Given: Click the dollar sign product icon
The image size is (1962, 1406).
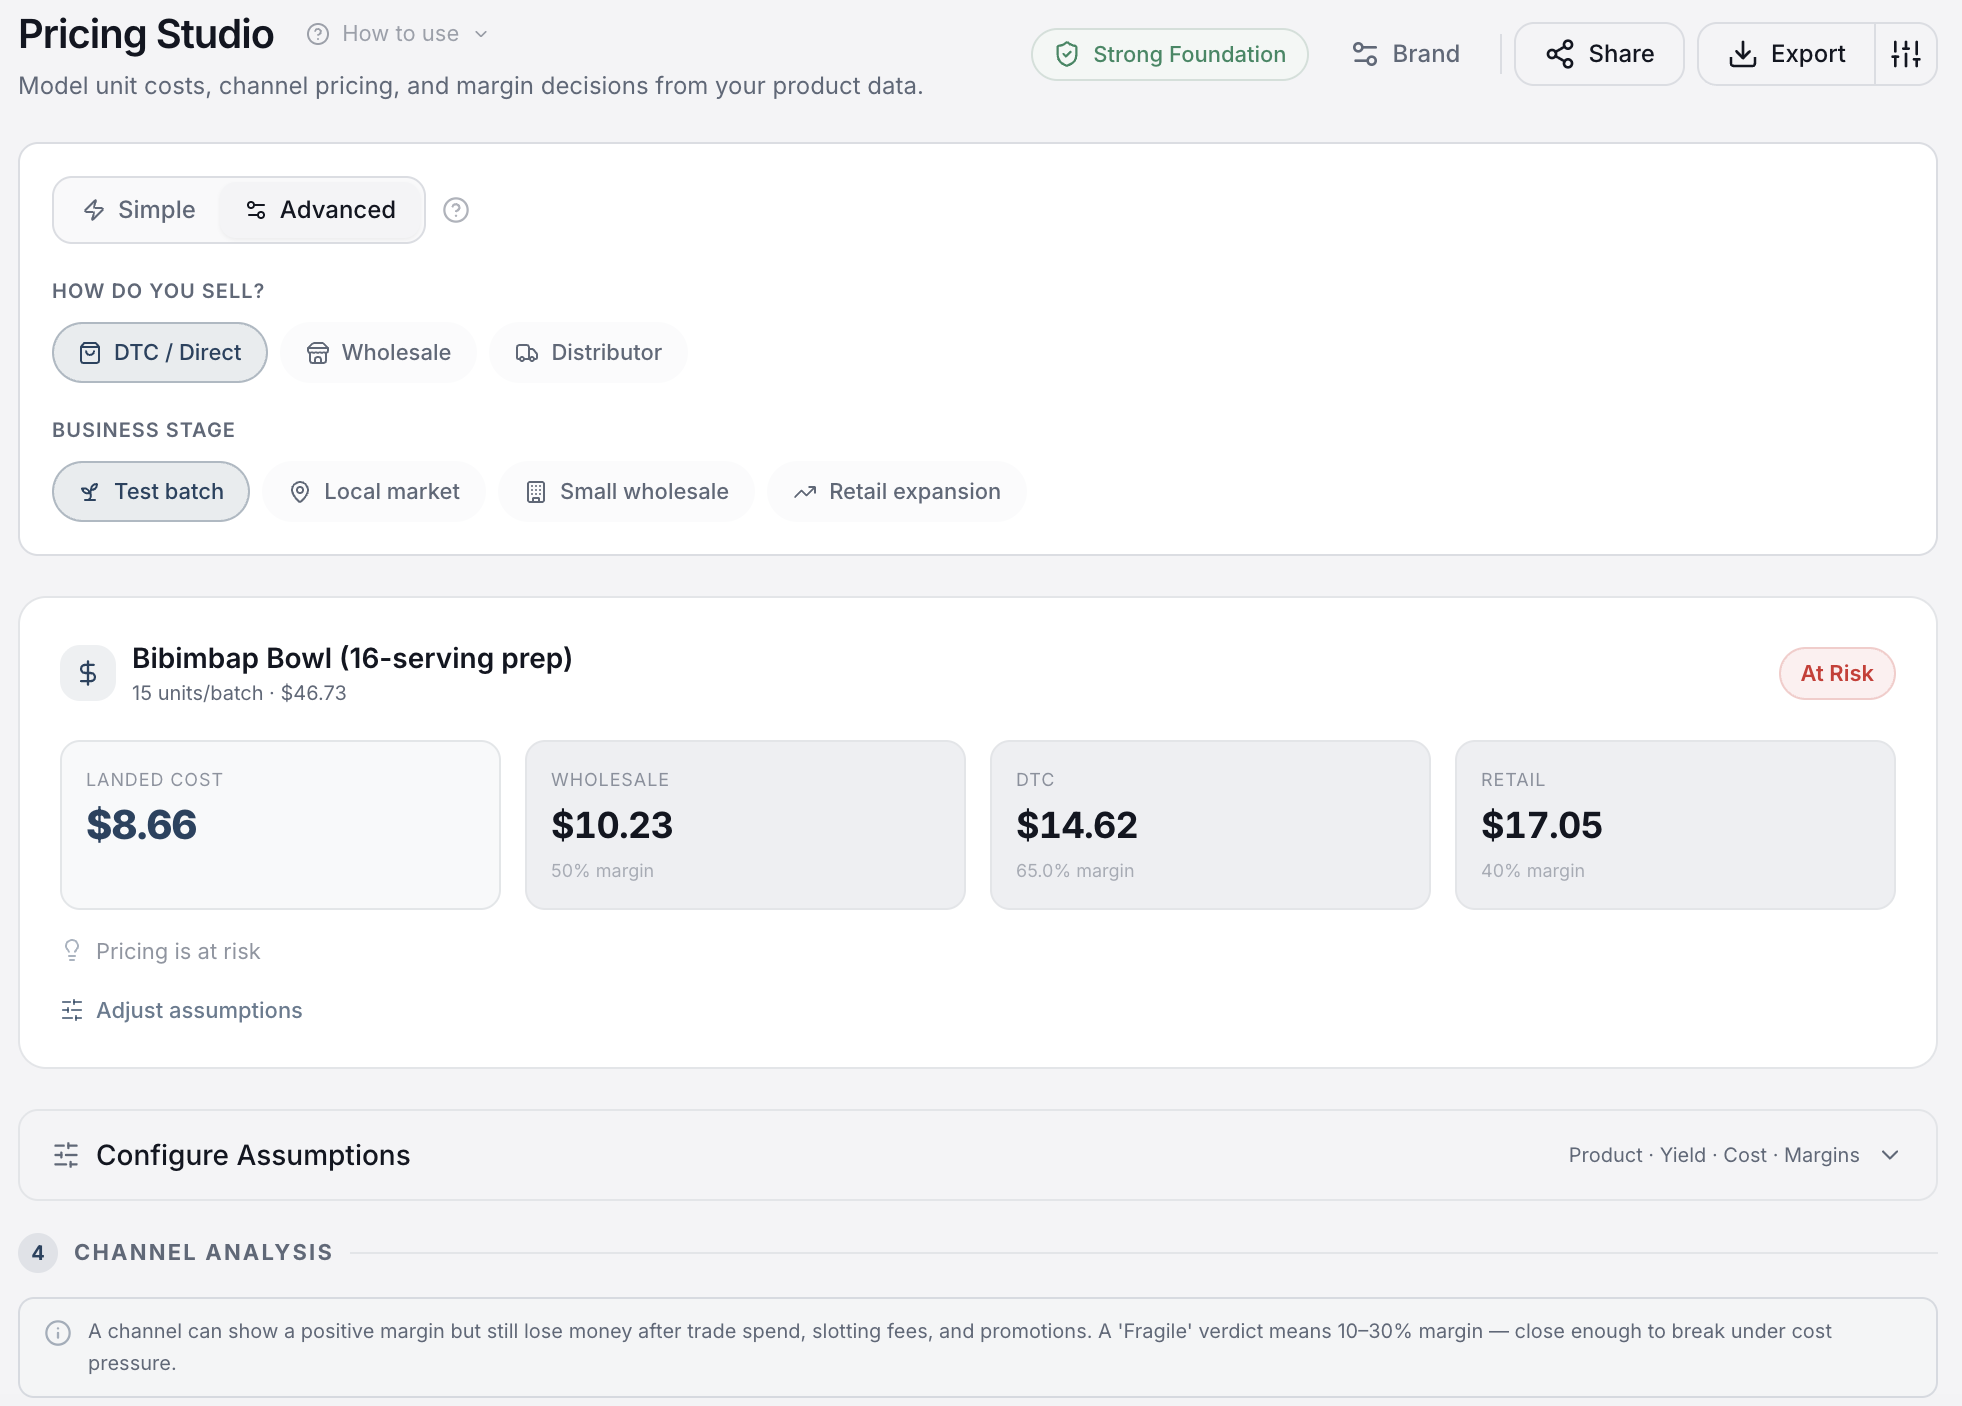Looking at the screenshot, I should coord(88,673).
